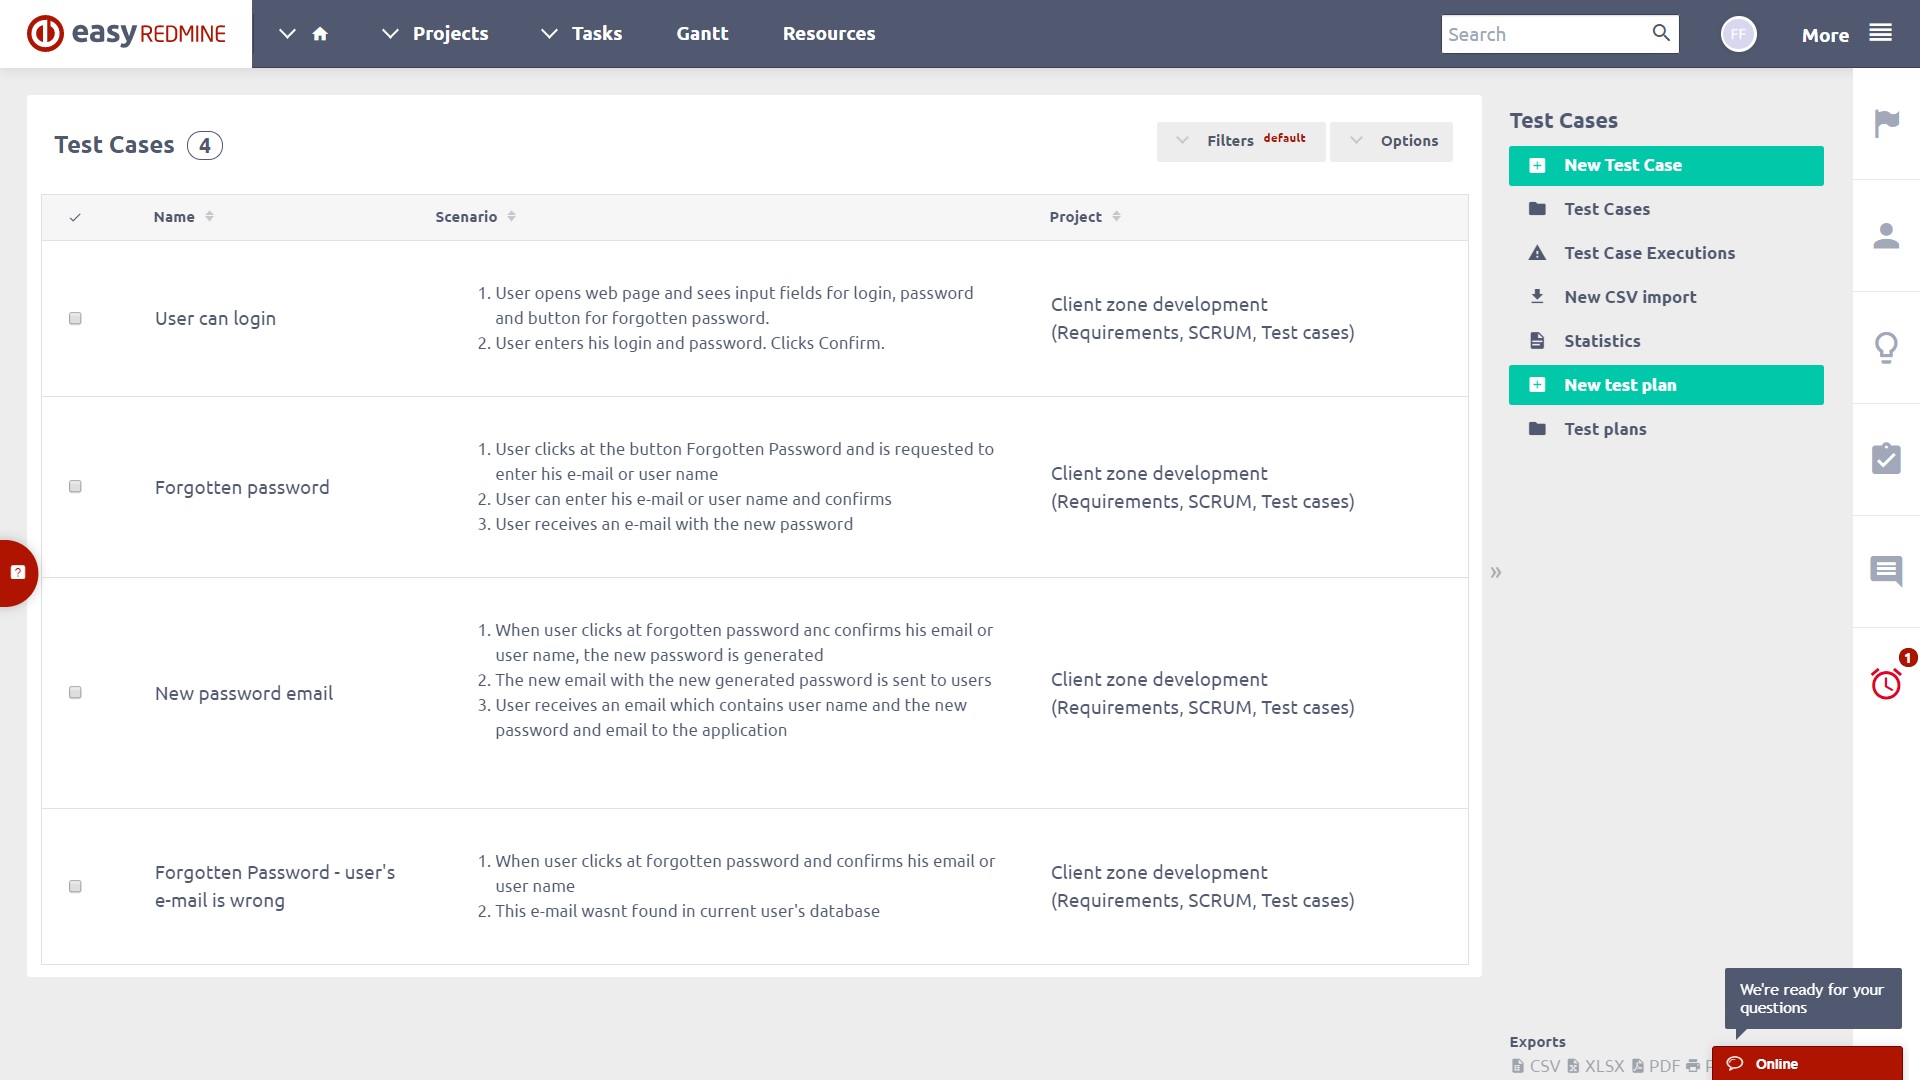Screen dimensions: 1920x1080
Task: Tick checkbox for New password email
Action: pyautogui.click(x=75, y=693)
